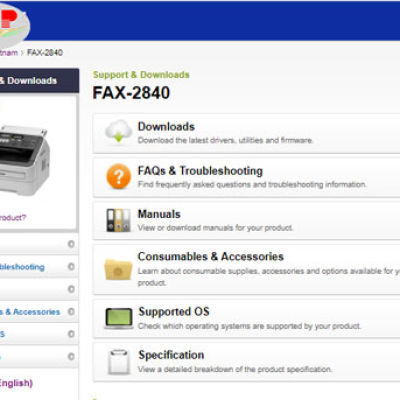Open FAQs & Troubleshooting section
This screenshot has width=400, height=400.
(x=200, y=171)
